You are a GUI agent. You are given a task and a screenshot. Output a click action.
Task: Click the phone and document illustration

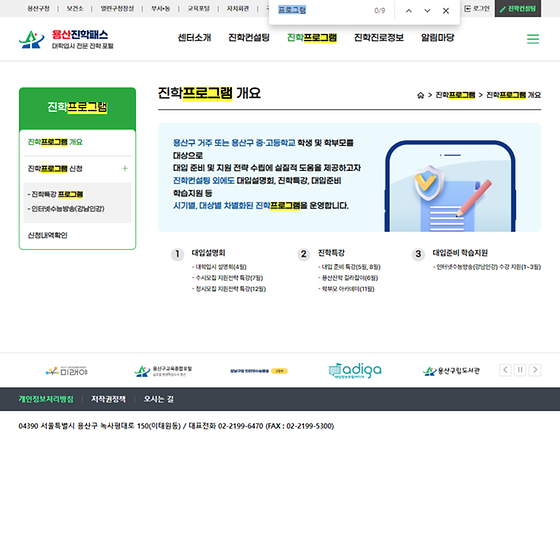point(450,186)
